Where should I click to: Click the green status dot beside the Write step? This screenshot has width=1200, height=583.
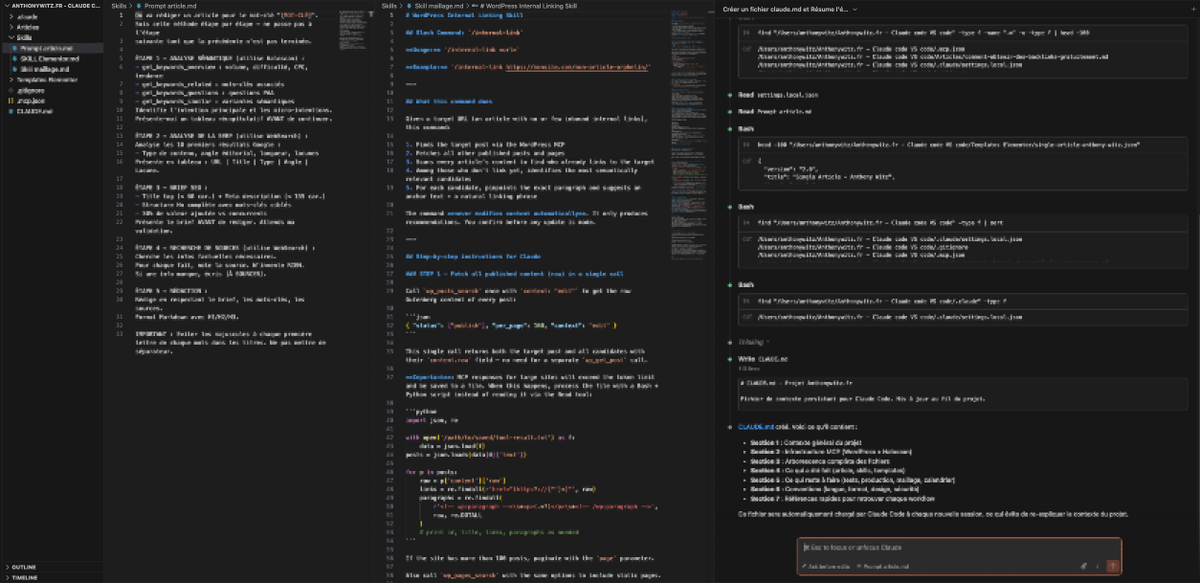731,357
